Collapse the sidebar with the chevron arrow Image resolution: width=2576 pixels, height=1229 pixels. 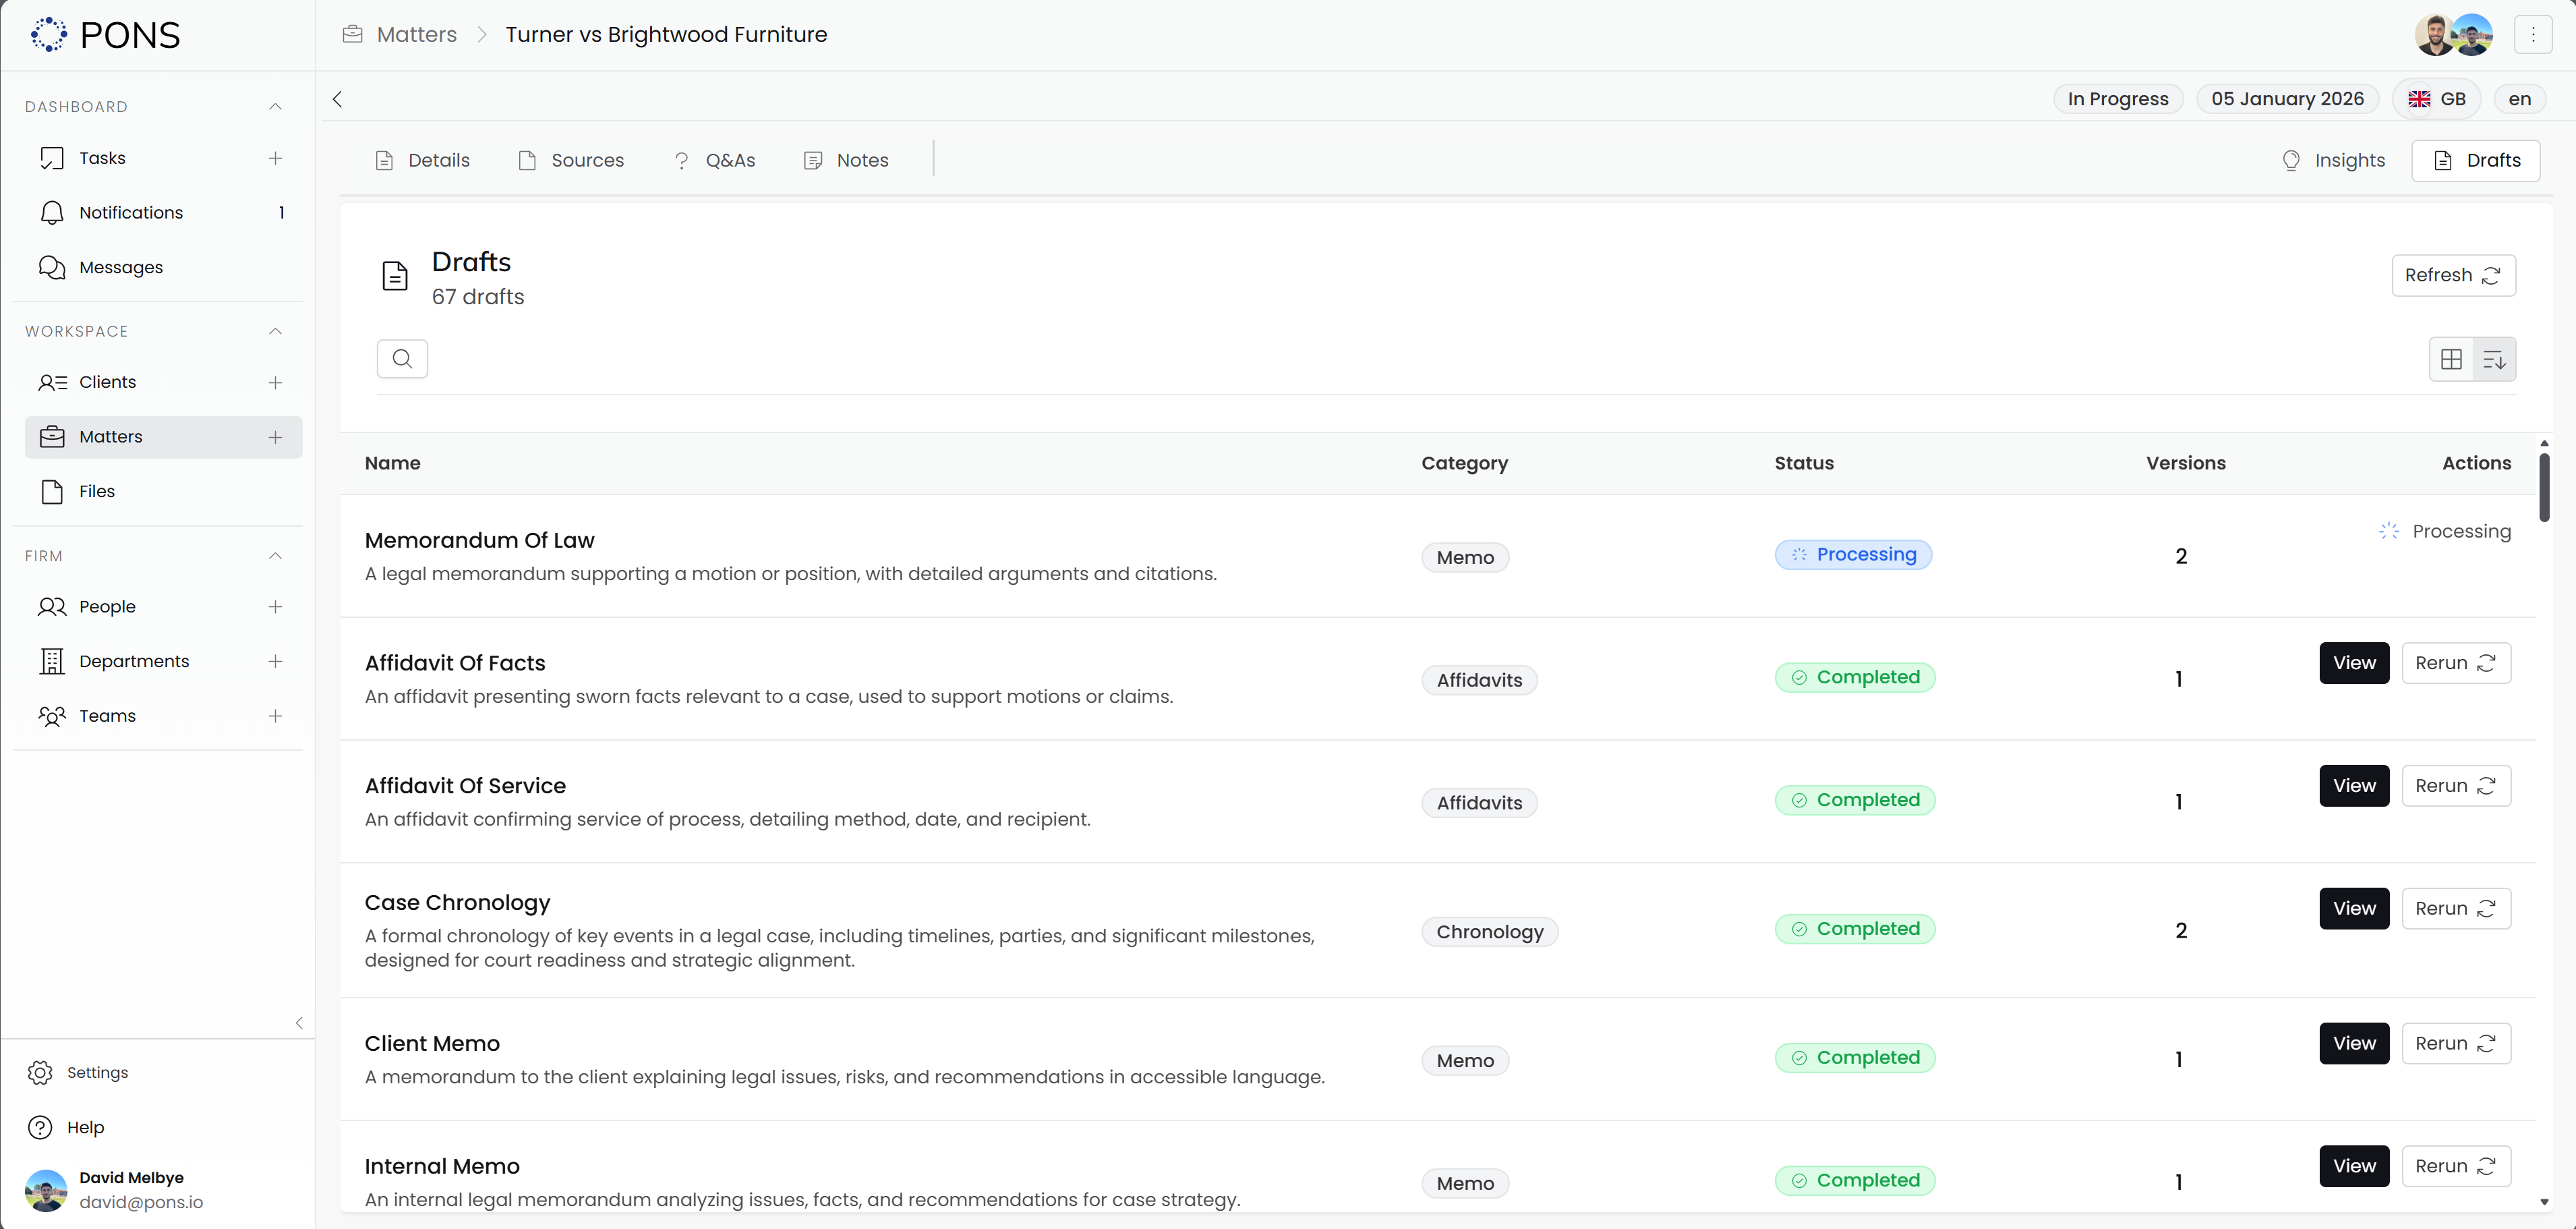(298, 1022)
